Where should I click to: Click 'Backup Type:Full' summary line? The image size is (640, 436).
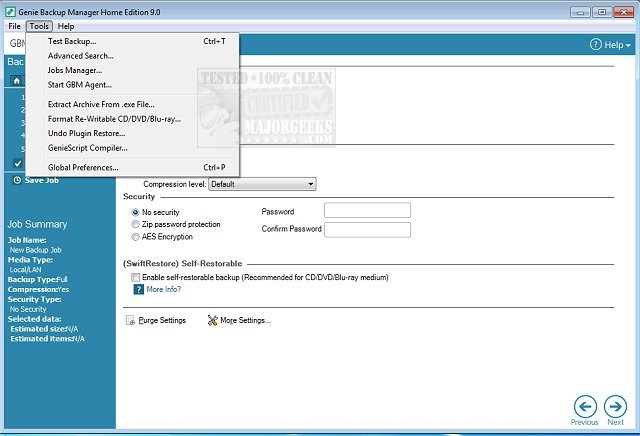pyautogui.click(x=38, y=279)
